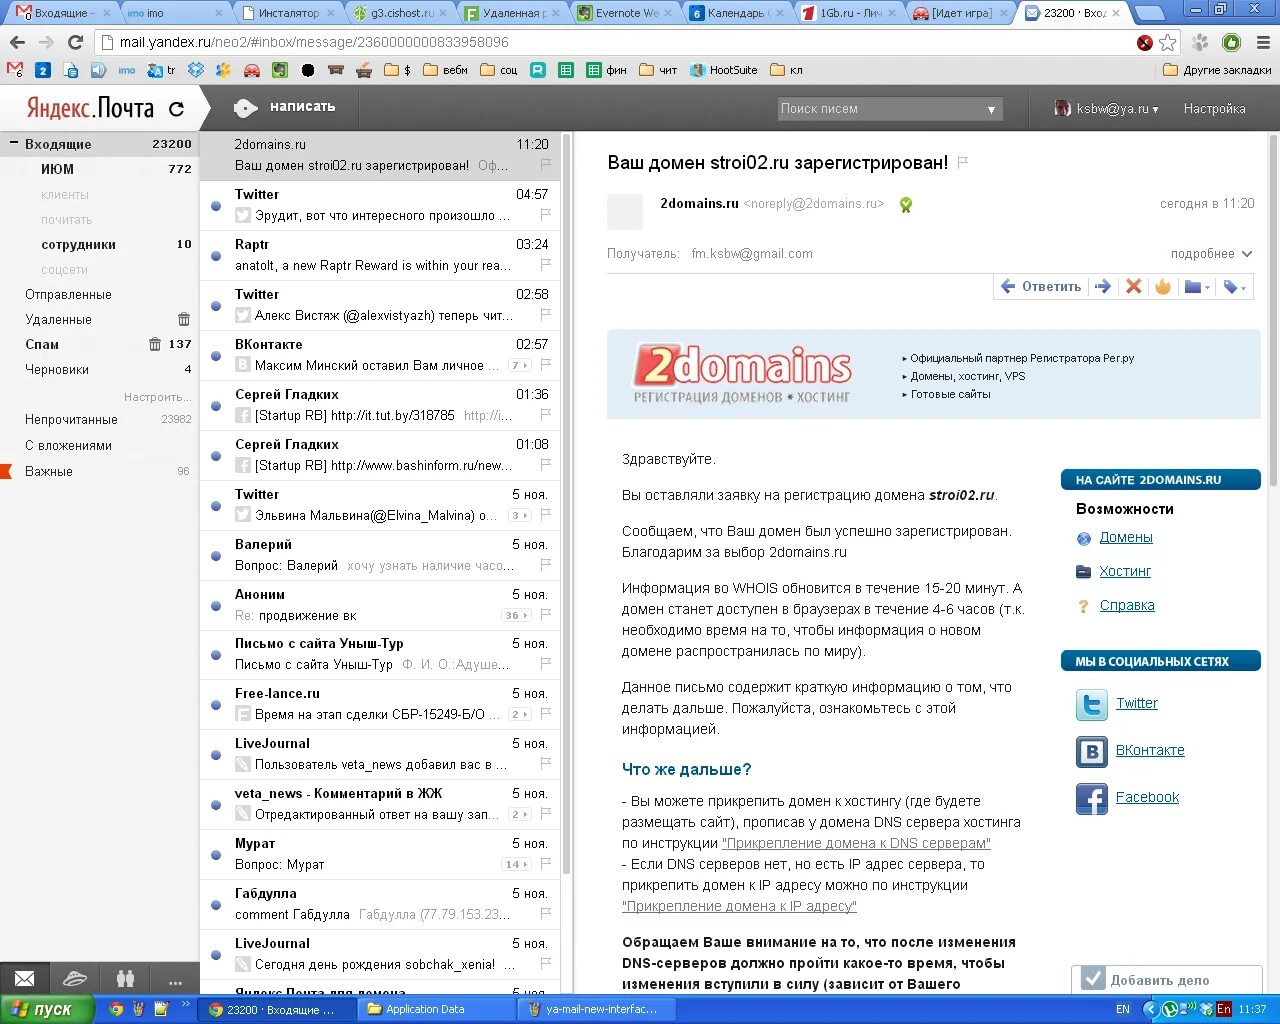Mark message as spam using the flame icon
The image size is (1280, 1024).
1162,286
